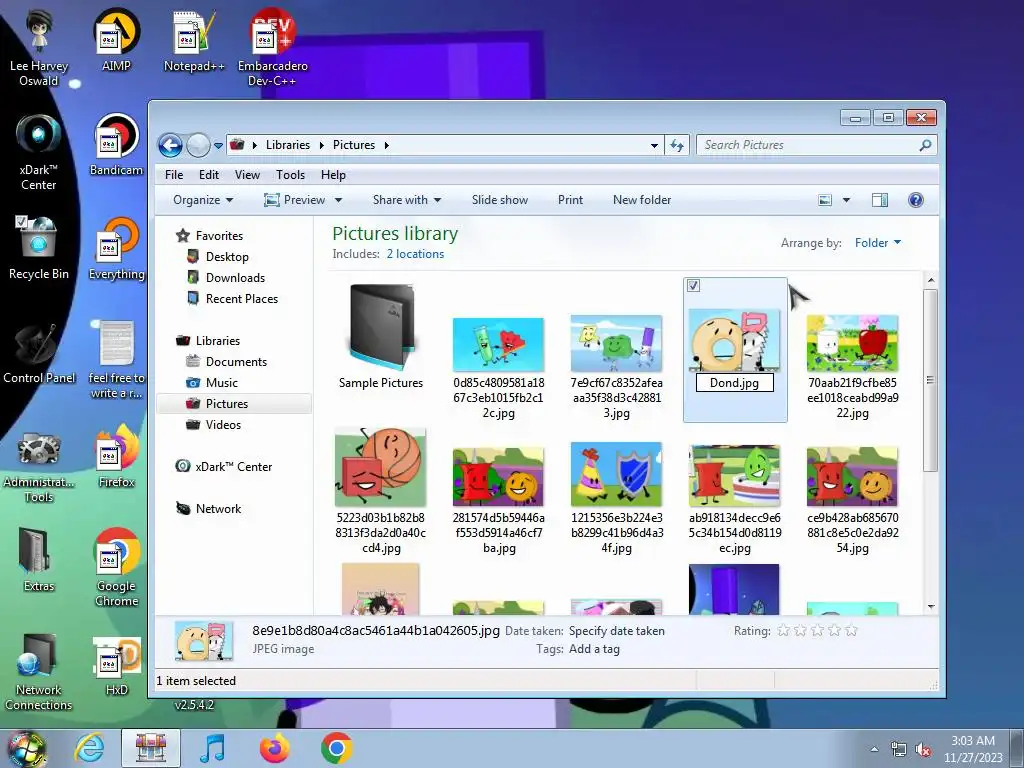Click the refresh button beside address bar
This screenshot has width=1024, height=768.
click(677, 146)
